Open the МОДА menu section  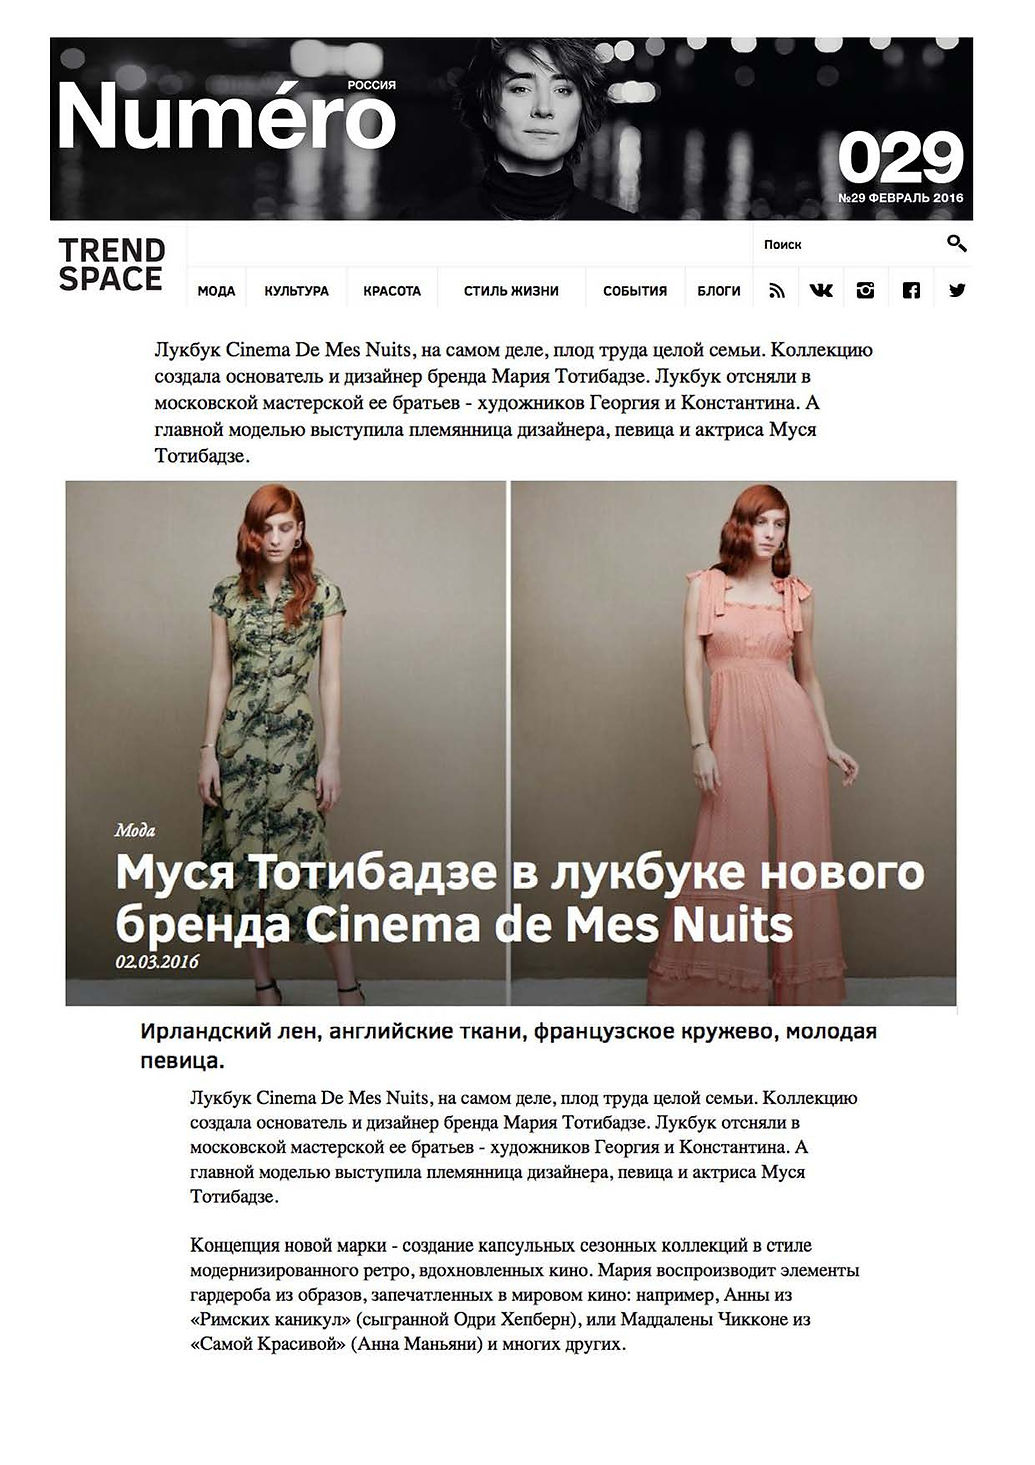coord(216,291)
